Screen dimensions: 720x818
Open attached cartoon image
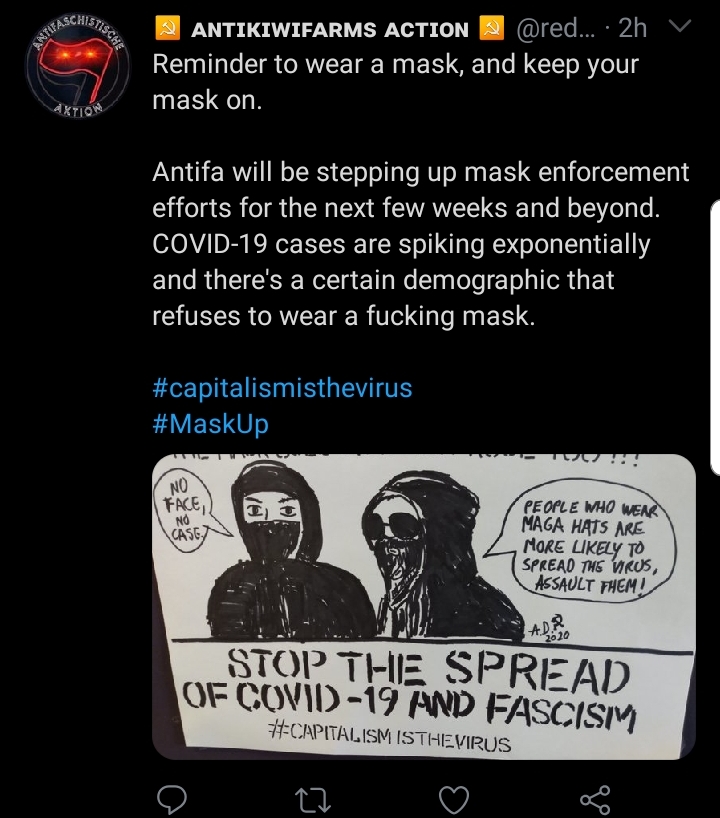click(x=424, y=607)
